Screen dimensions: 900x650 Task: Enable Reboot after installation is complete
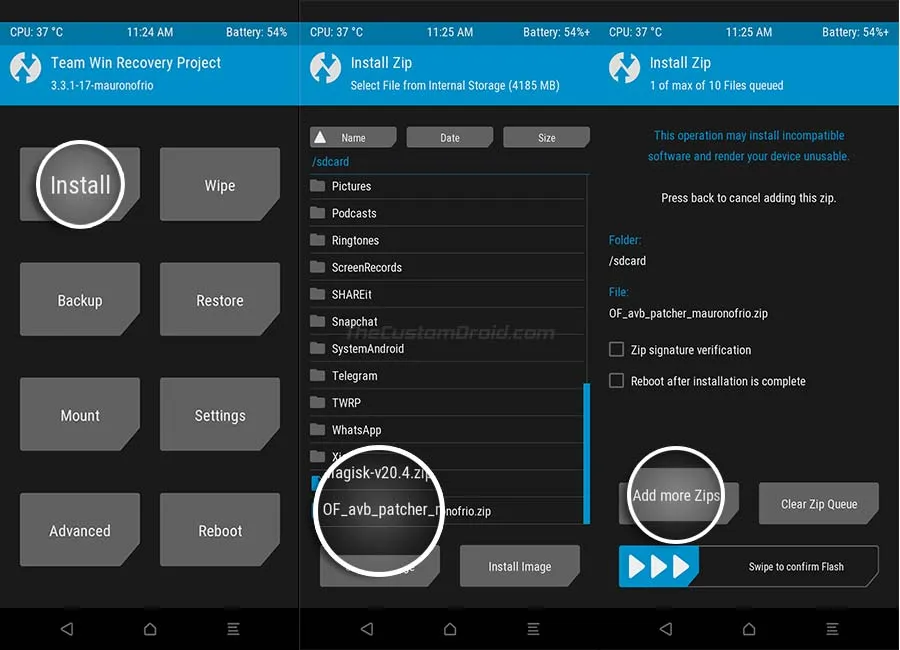(617, 381)
